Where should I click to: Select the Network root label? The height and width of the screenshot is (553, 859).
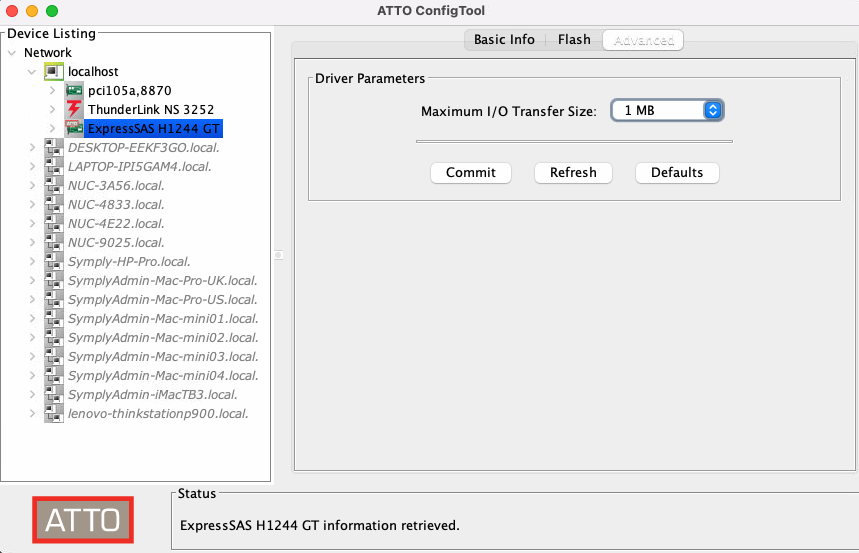click(x=48, y=53)
